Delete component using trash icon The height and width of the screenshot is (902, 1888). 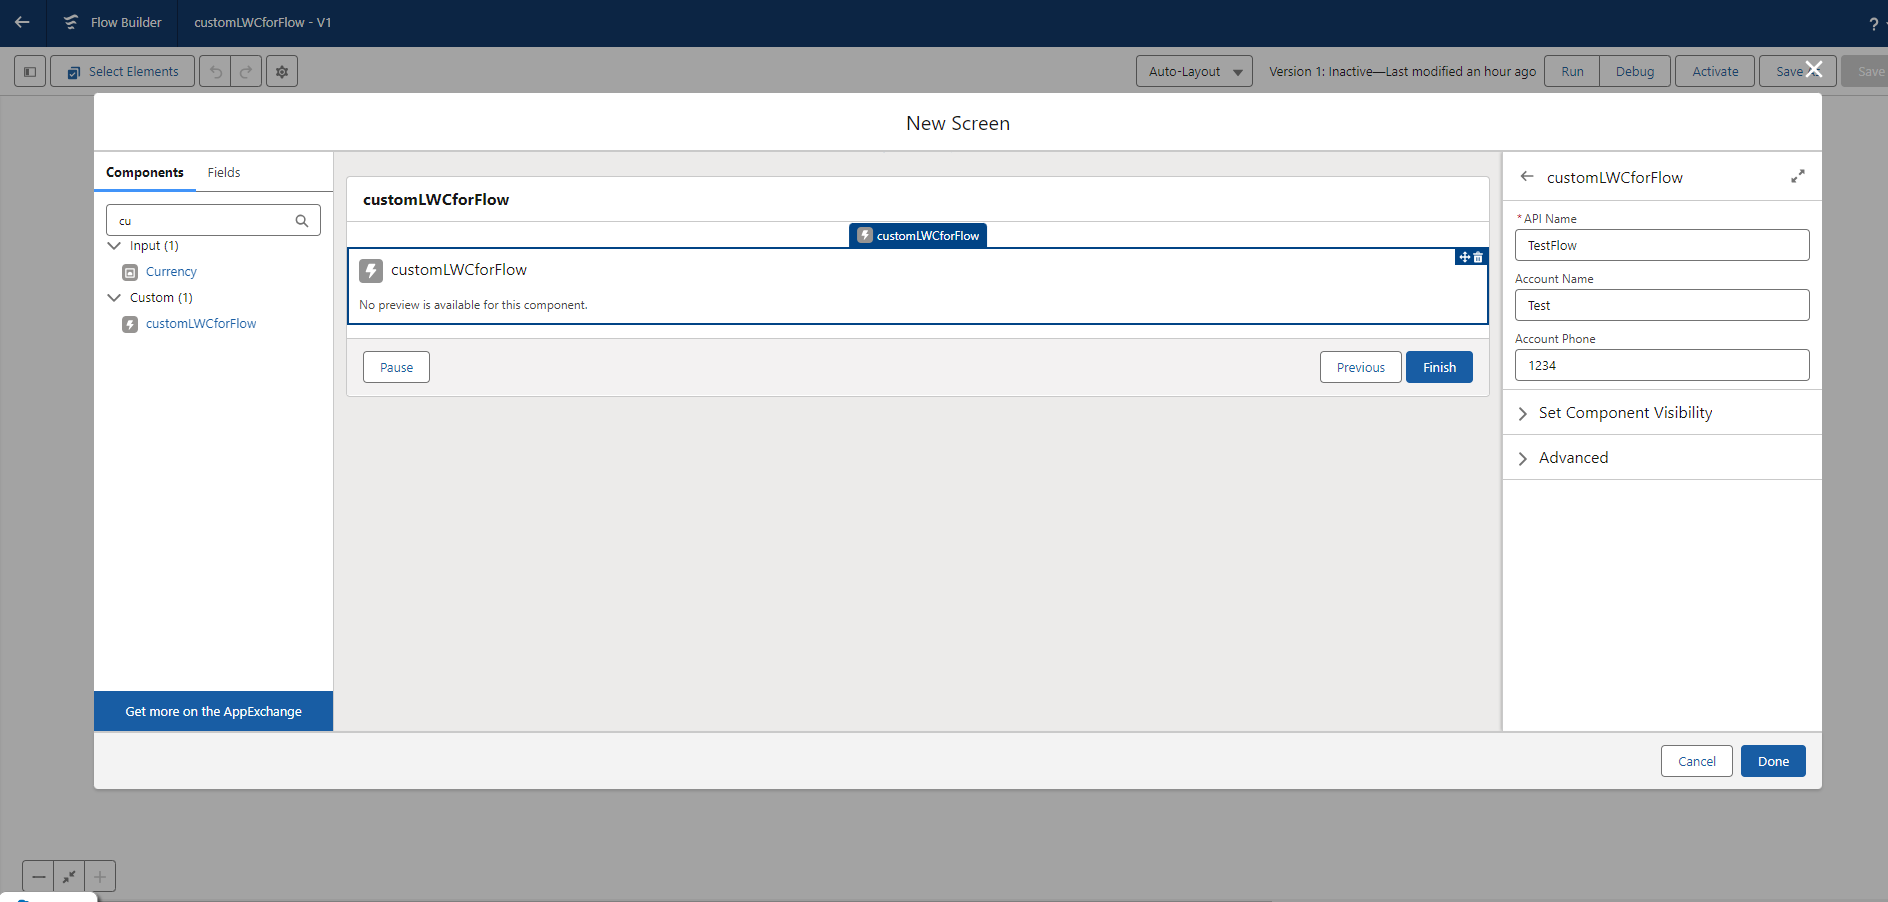1478,257
